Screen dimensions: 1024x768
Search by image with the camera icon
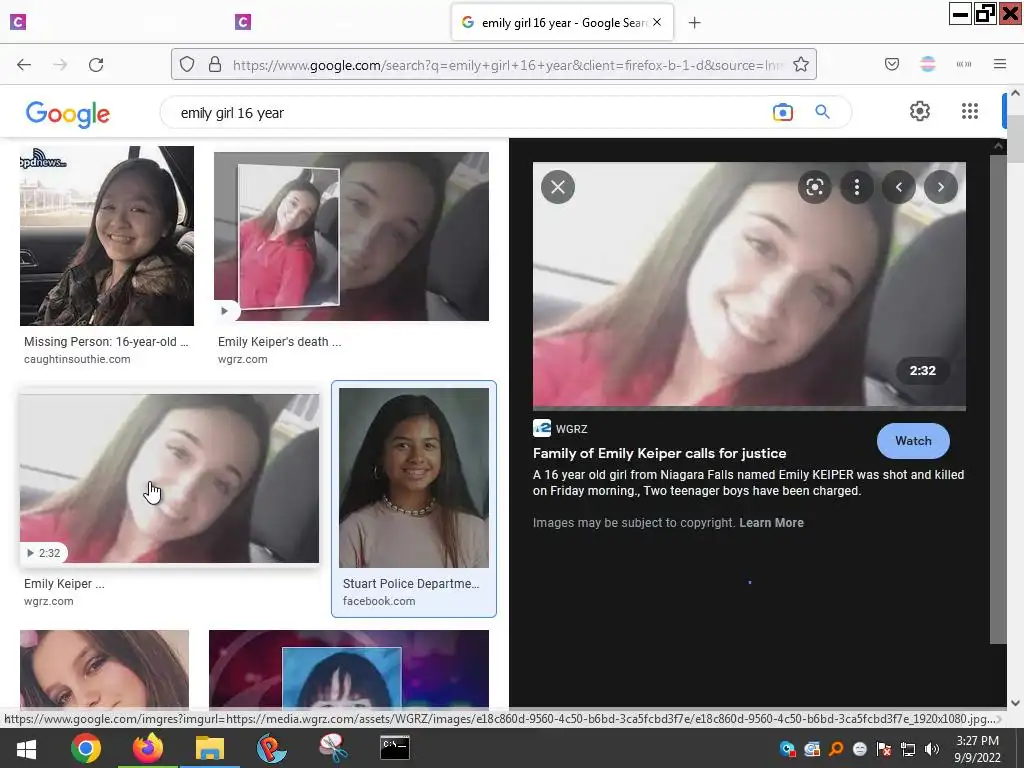(x=782, y=112)
